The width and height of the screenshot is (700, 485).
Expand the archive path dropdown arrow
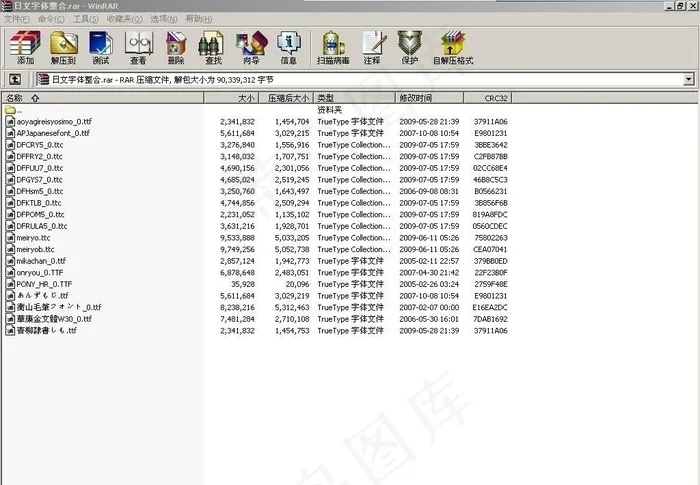click(x=689, y=79)
